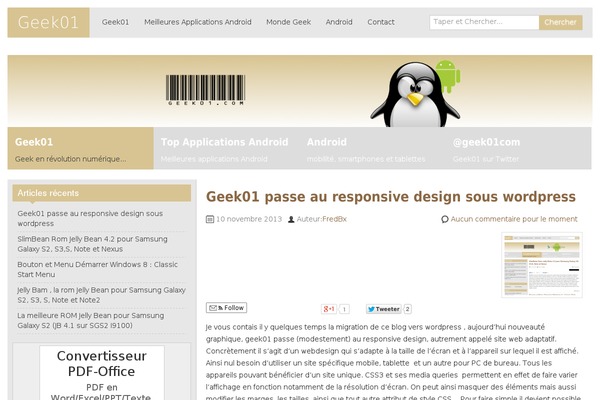Open the article screenshot thumbnail

pyautogui.click(x=542, y=265)
